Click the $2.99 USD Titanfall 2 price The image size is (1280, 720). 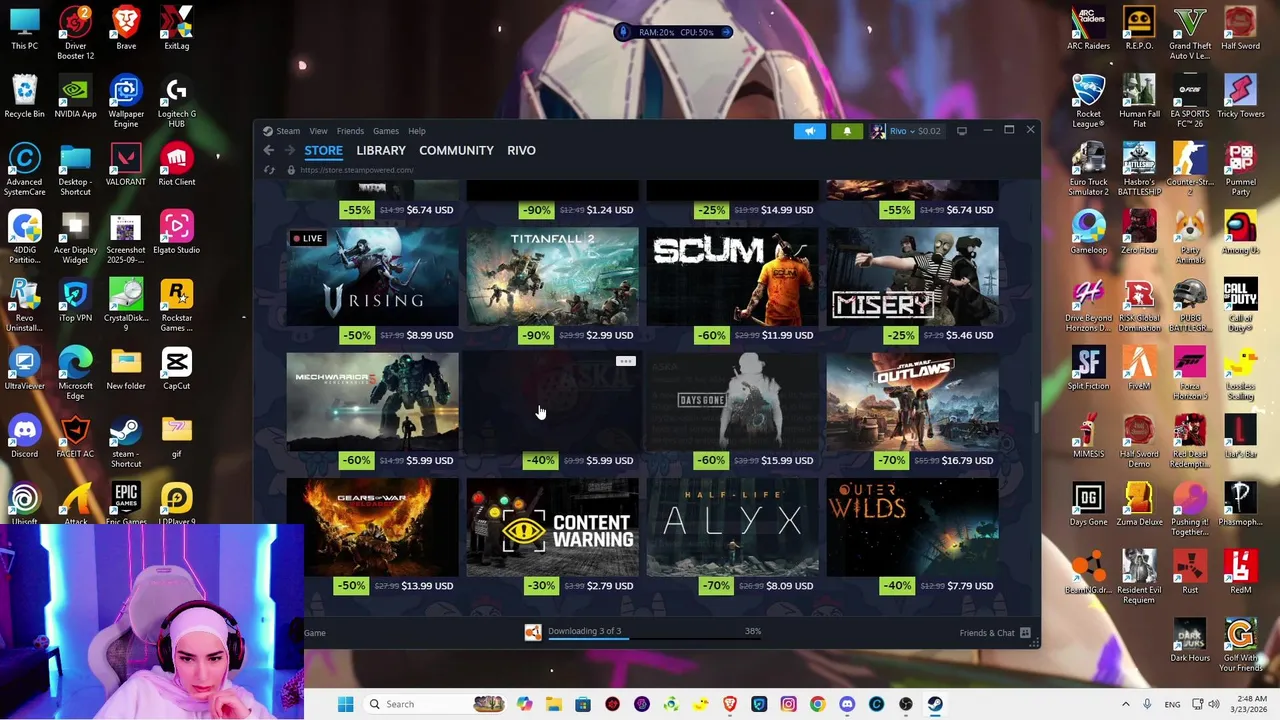coord(609,335)
